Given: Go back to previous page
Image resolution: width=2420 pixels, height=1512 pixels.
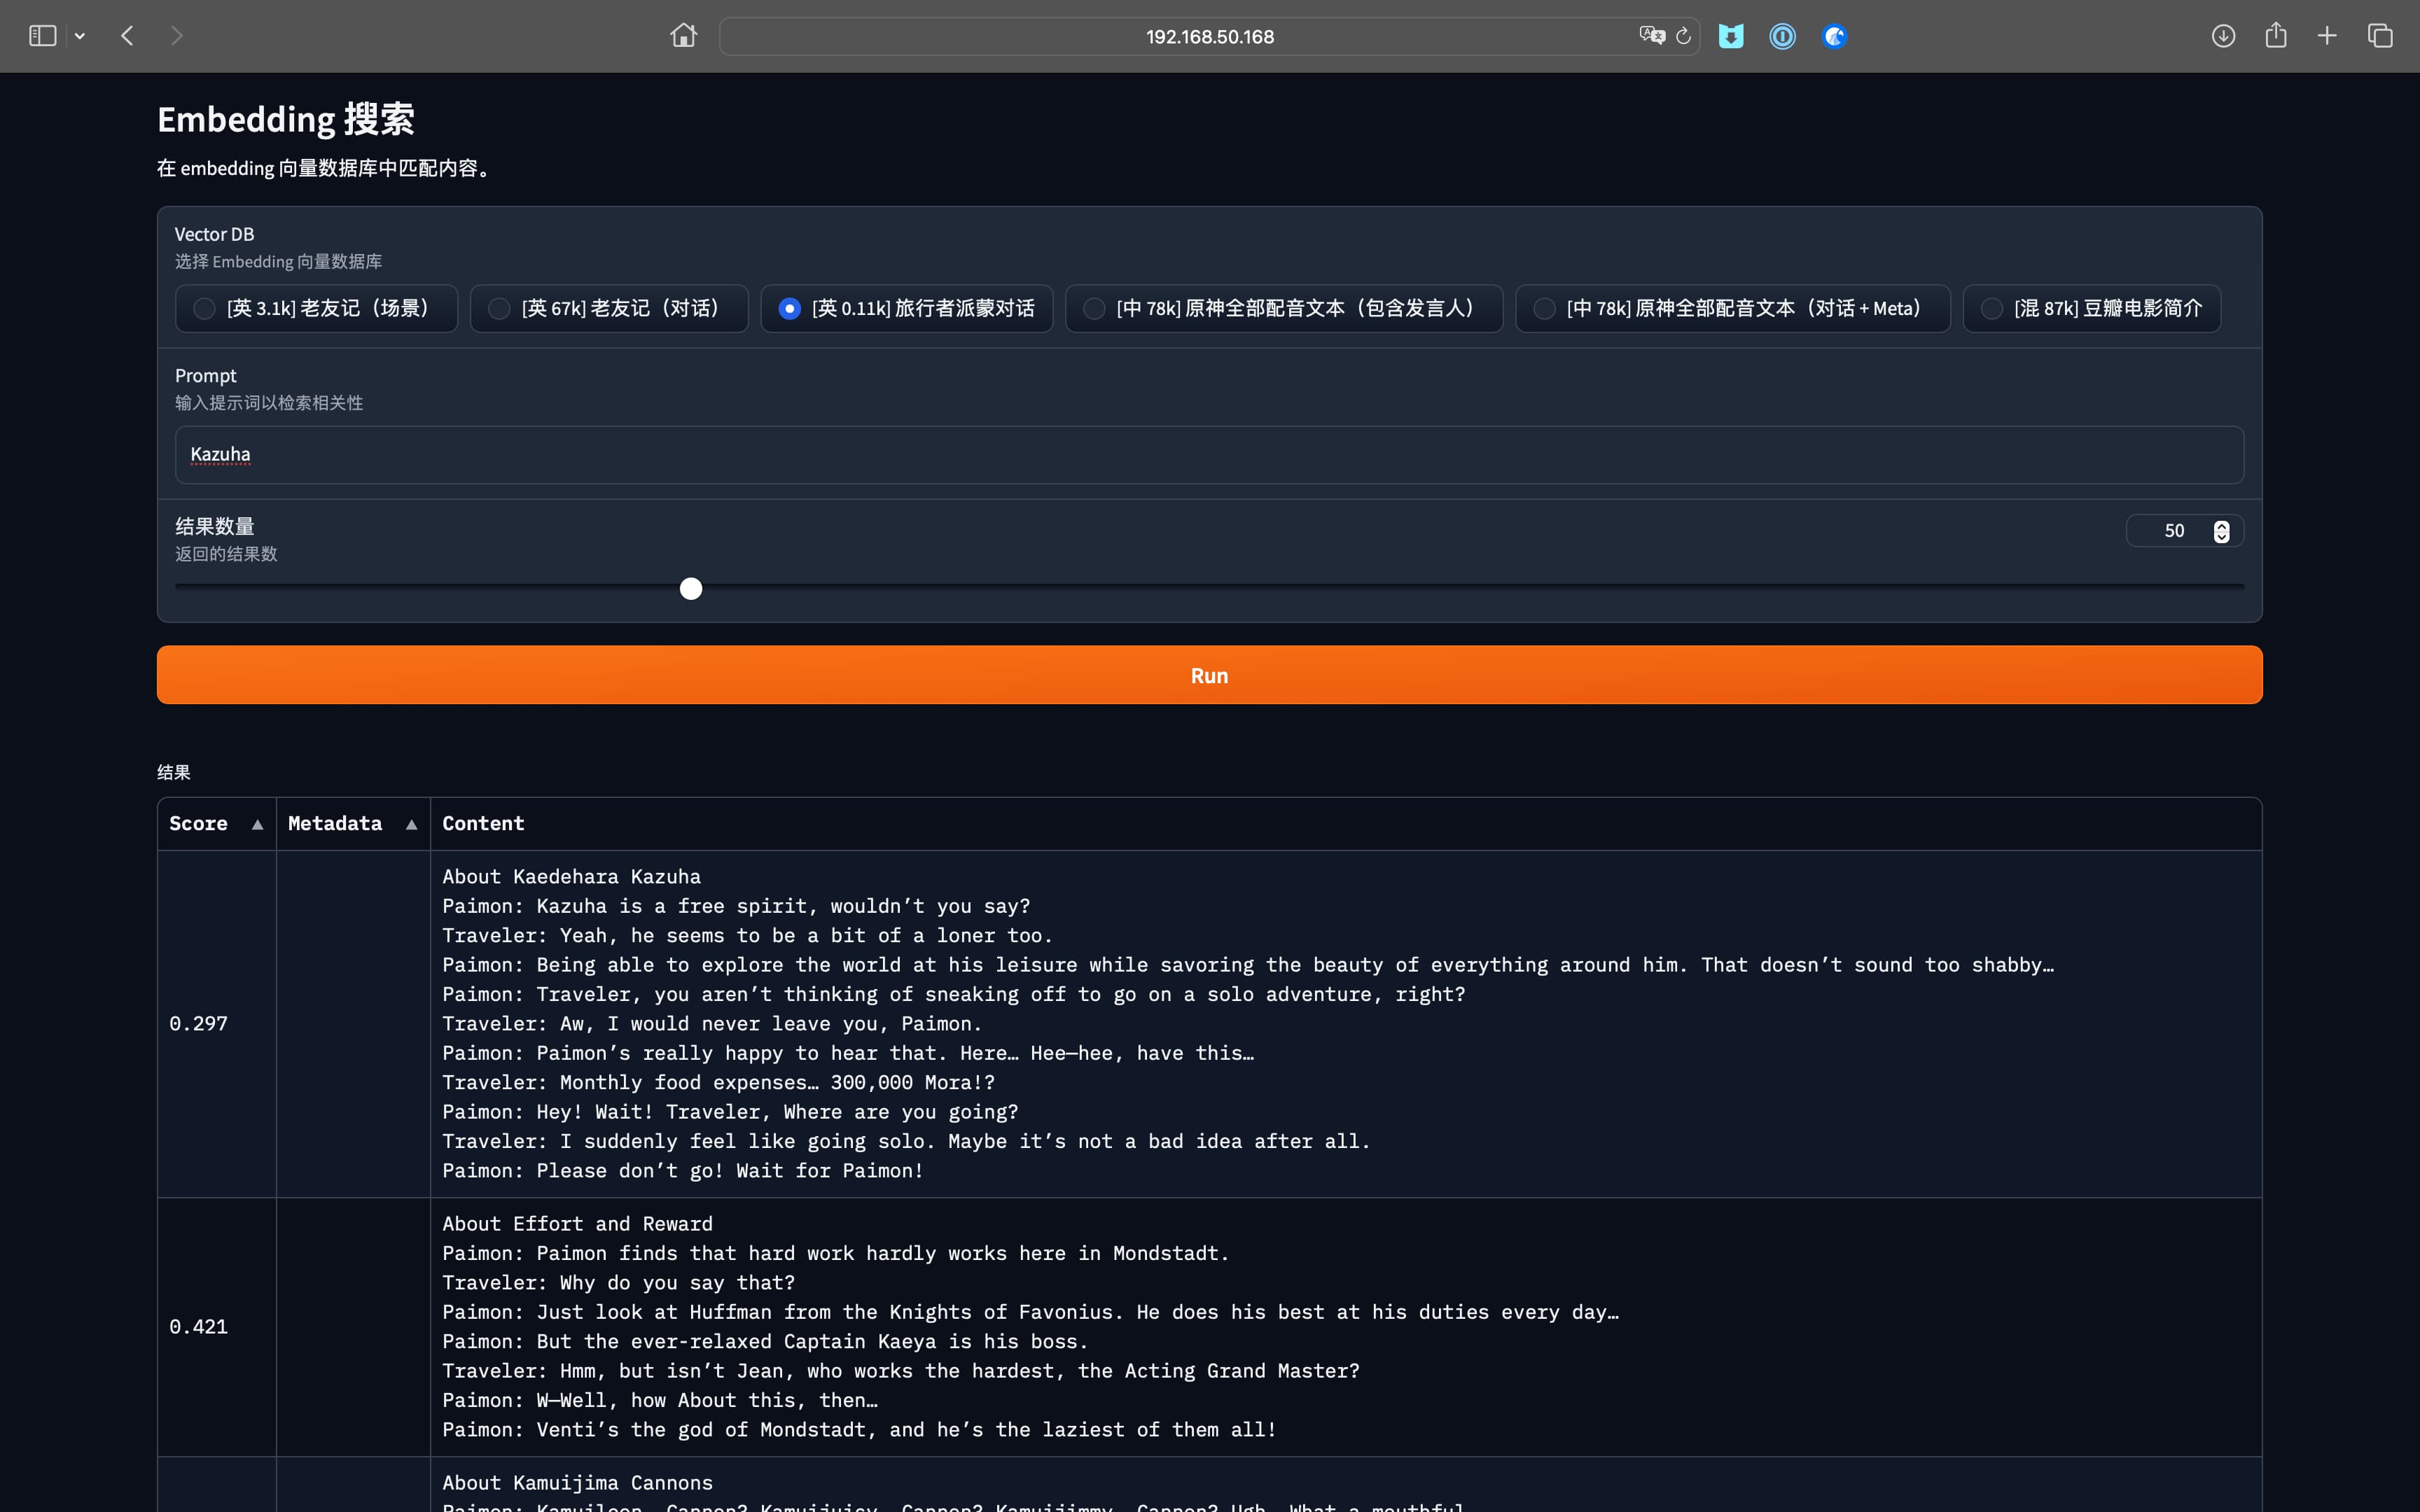Looking at the screenshot, I should point(127,36).
